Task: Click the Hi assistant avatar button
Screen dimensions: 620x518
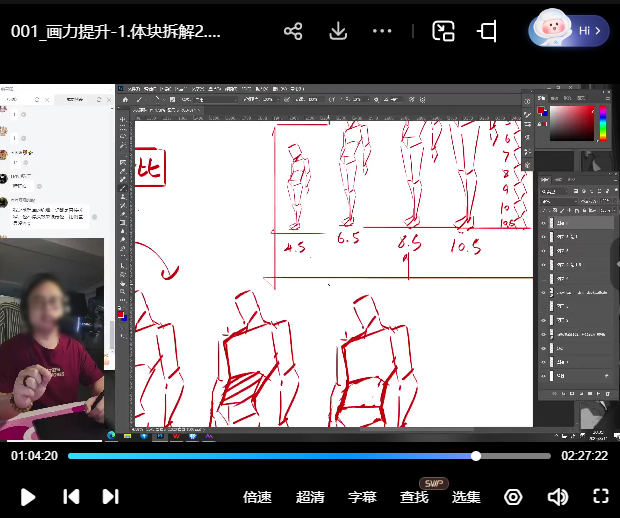Action: (x=569, y=30)
